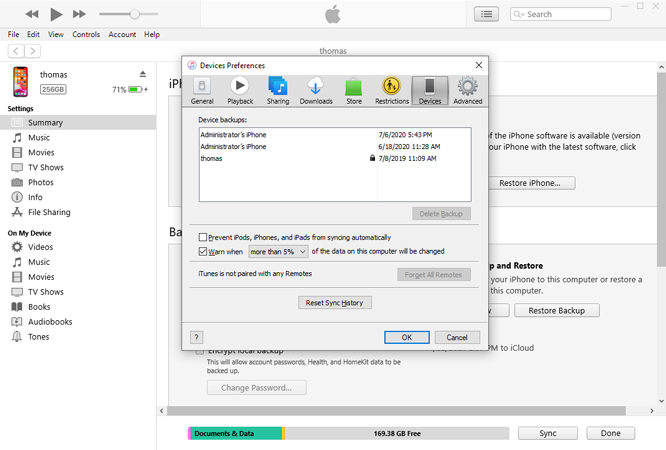Cancel the Devices Preferences dialog
This screenshot has height=450, width=666.
tap(457, 337)
